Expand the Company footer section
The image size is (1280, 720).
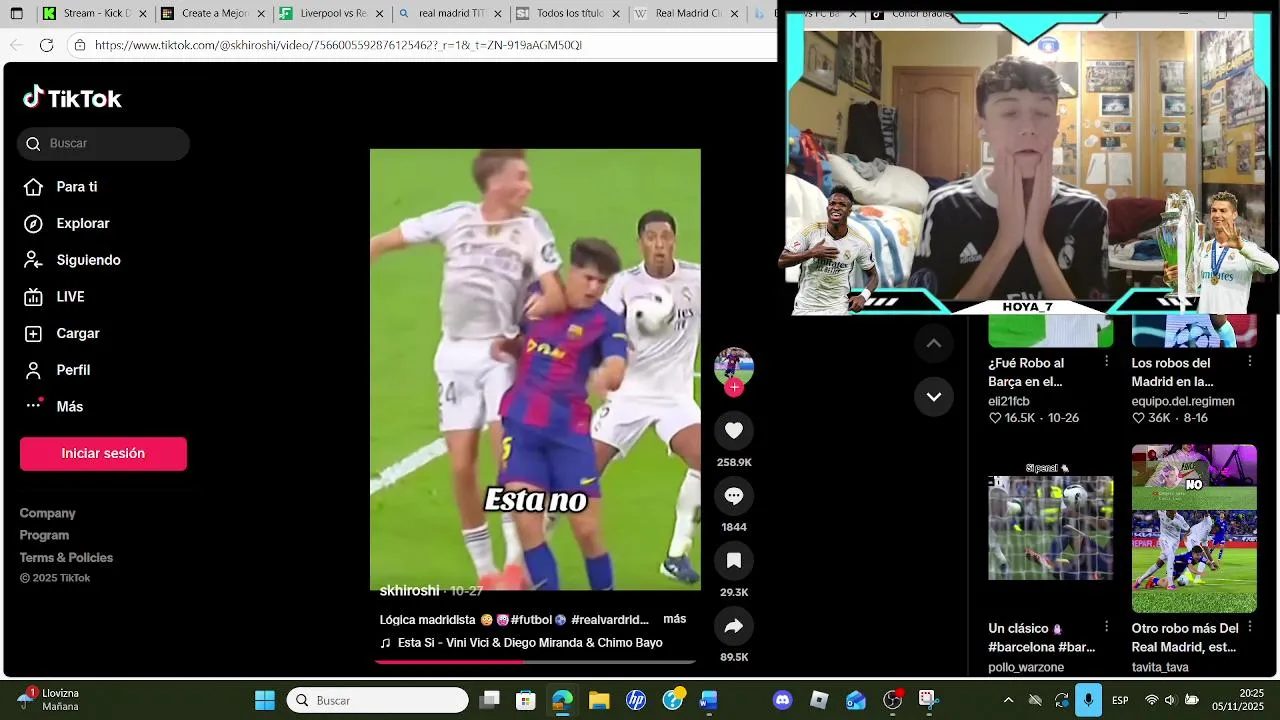click(x=47, y=513)
